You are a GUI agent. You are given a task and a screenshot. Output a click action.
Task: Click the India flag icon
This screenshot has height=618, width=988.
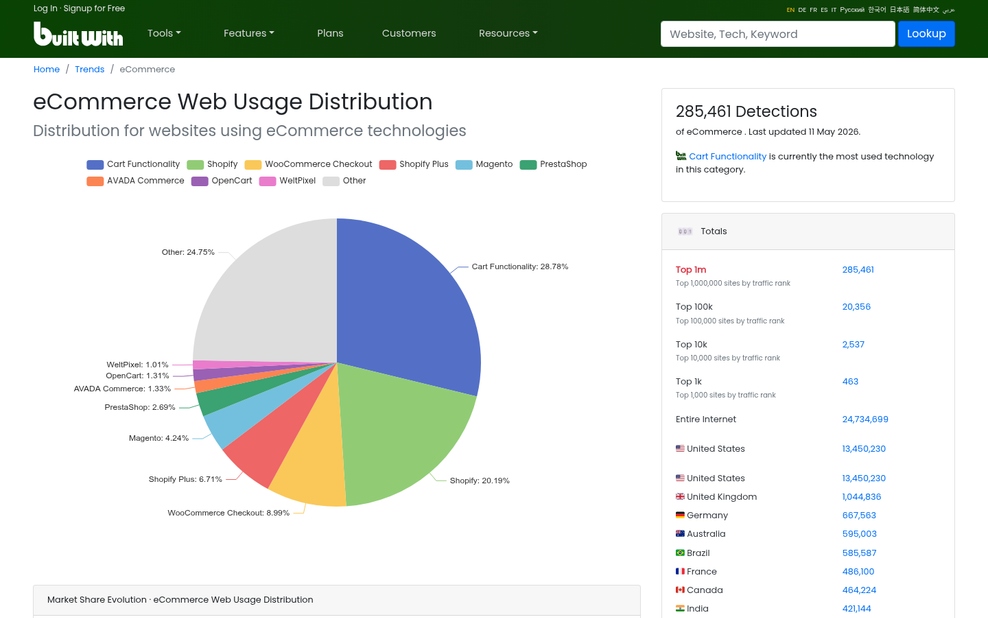click(x=680, y=608)
